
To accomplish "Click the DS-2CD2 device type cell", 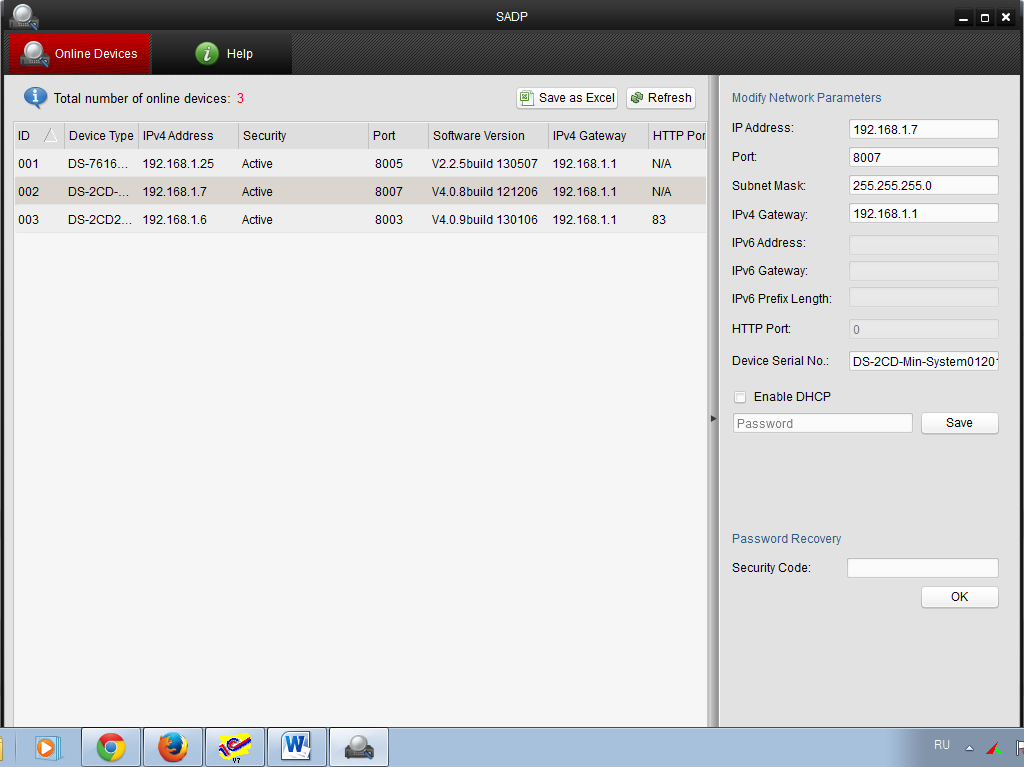I will (x=100, y=220).
